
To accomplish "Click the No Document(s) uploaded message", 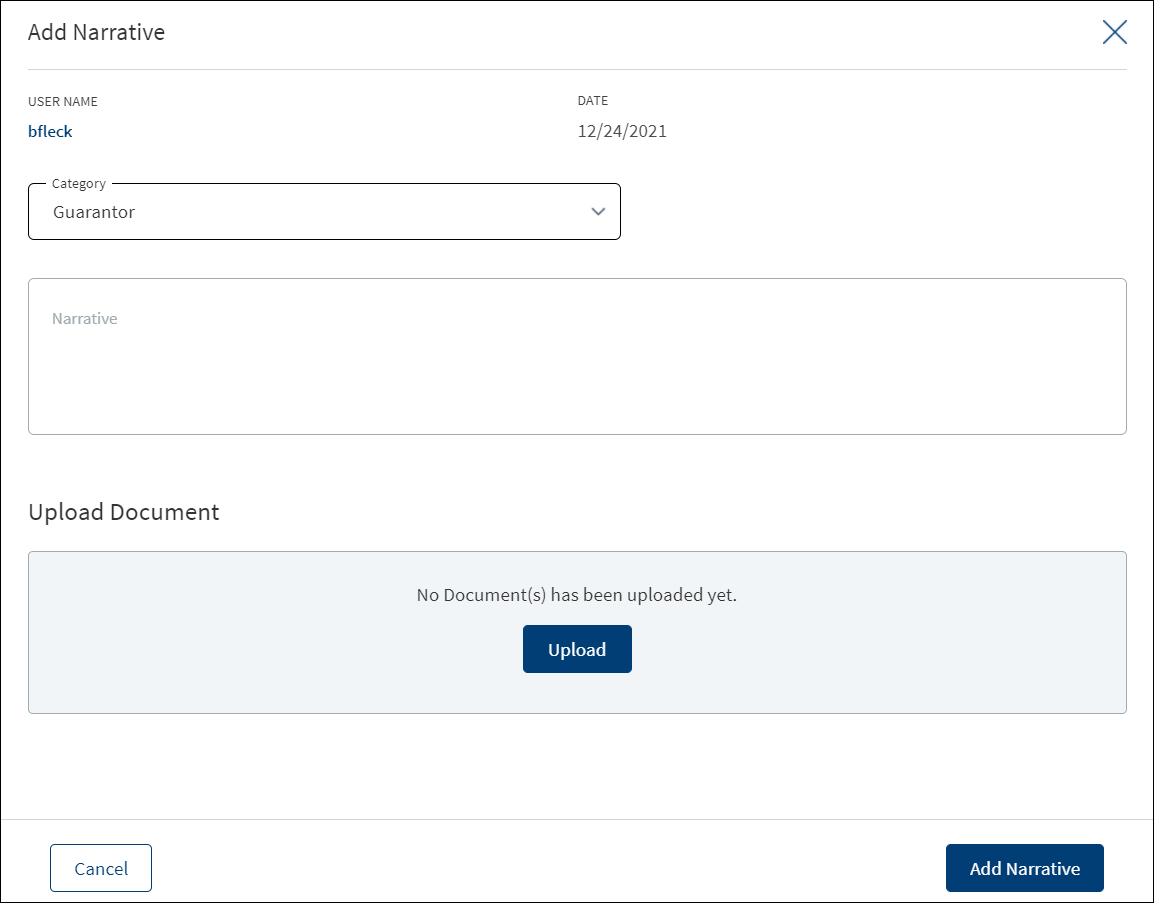I will (576, 595).
